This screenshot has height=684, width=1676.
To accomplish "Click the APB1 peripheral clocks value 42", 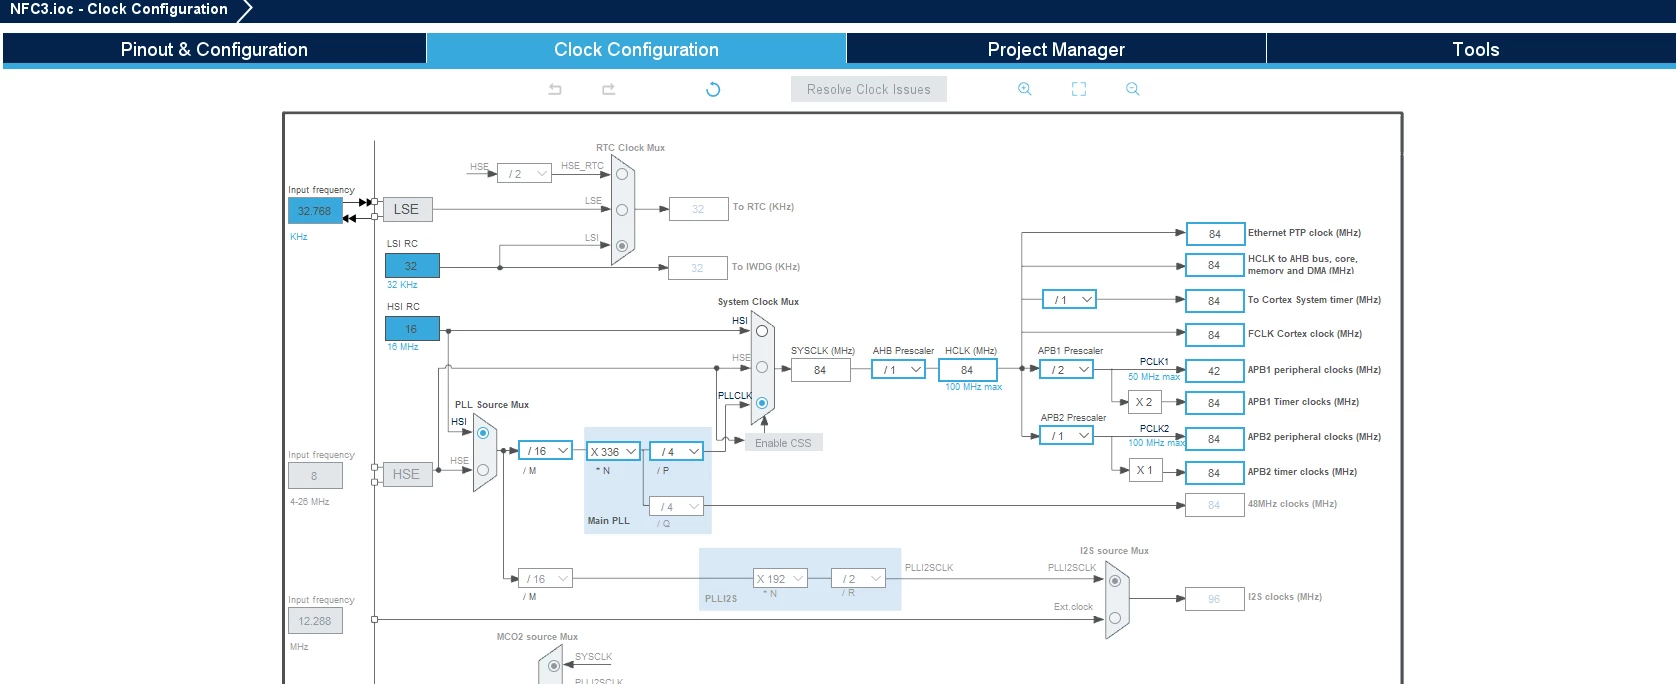I will 1214,371.
